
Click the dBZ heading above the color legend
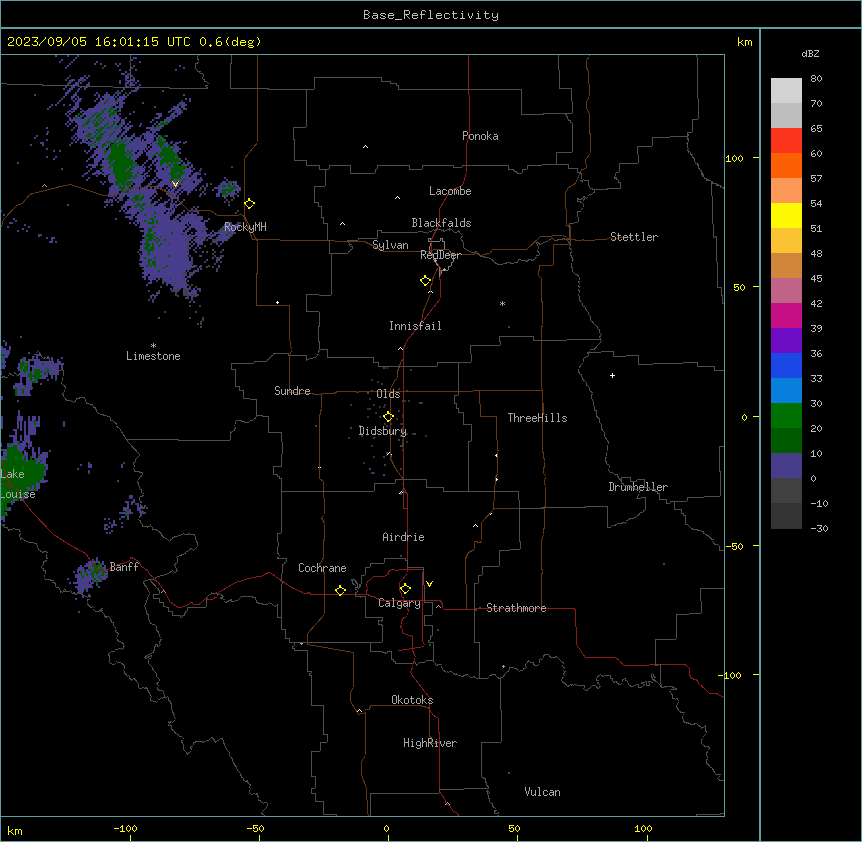pyautogui.click(x=810, y=53)
